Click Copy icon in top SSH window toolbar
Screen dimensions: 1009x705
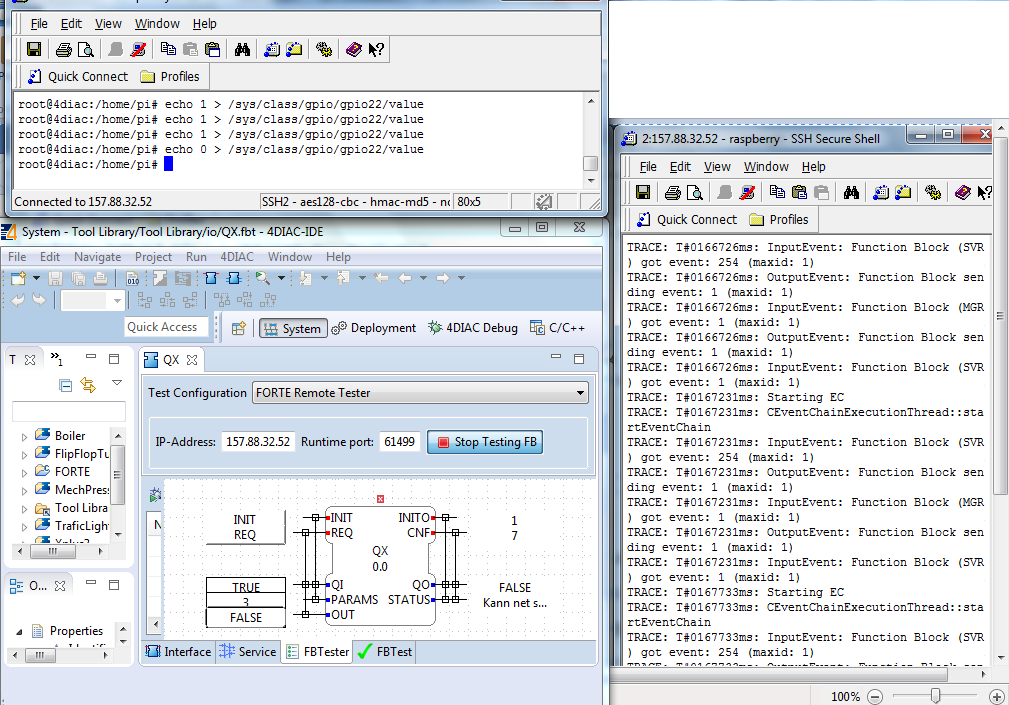169,50
